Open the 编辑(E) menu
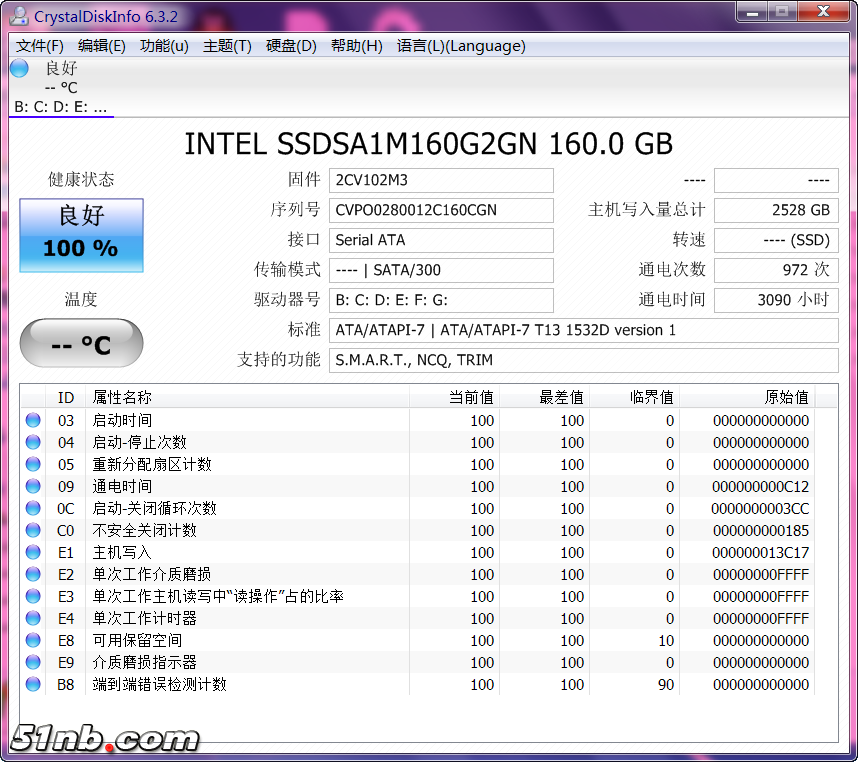This screenshot has height=762, width=858. pos(102,46)
